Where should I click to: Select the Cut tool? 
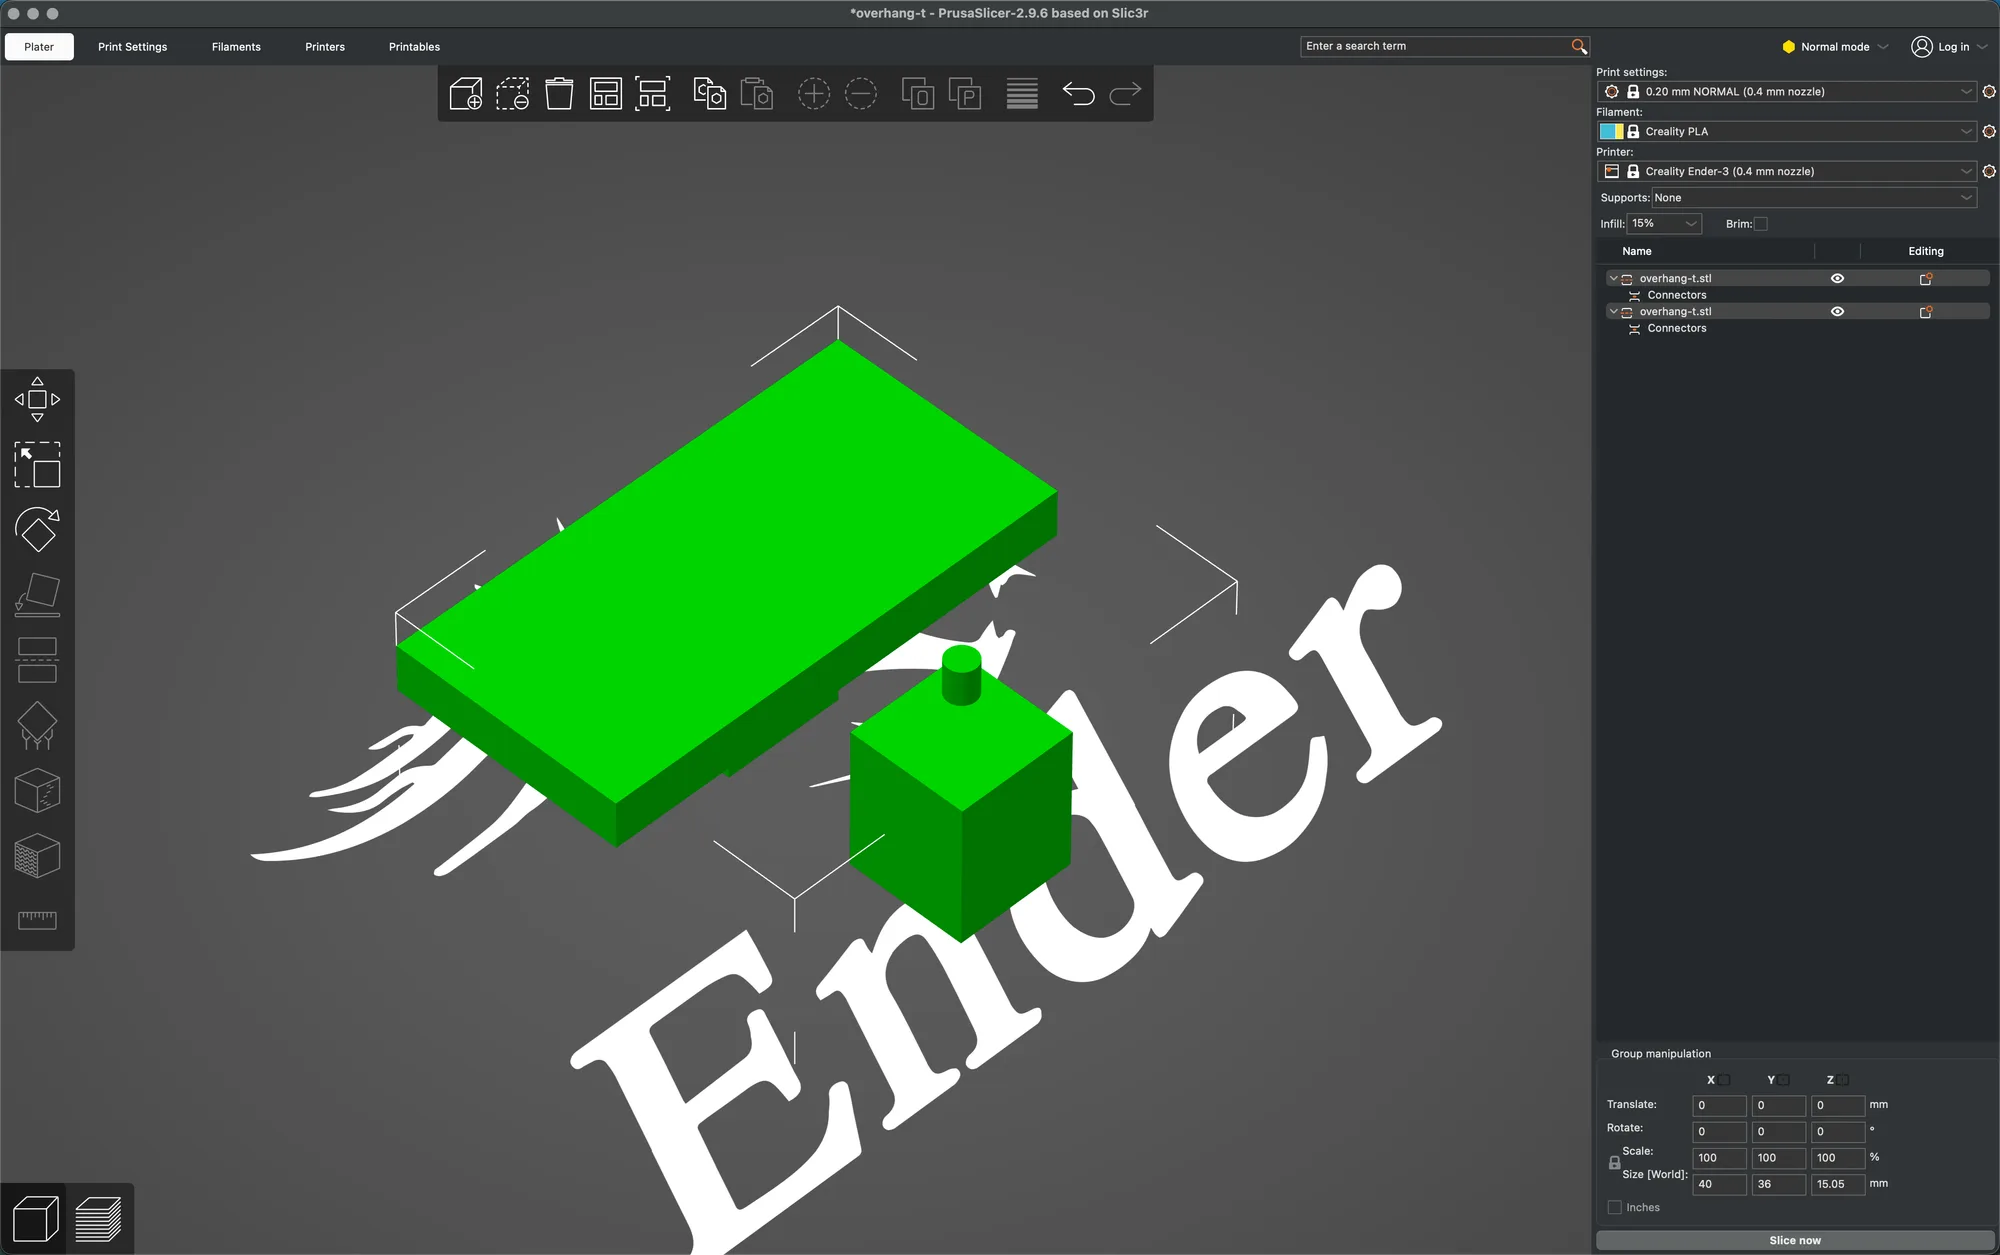37,660
